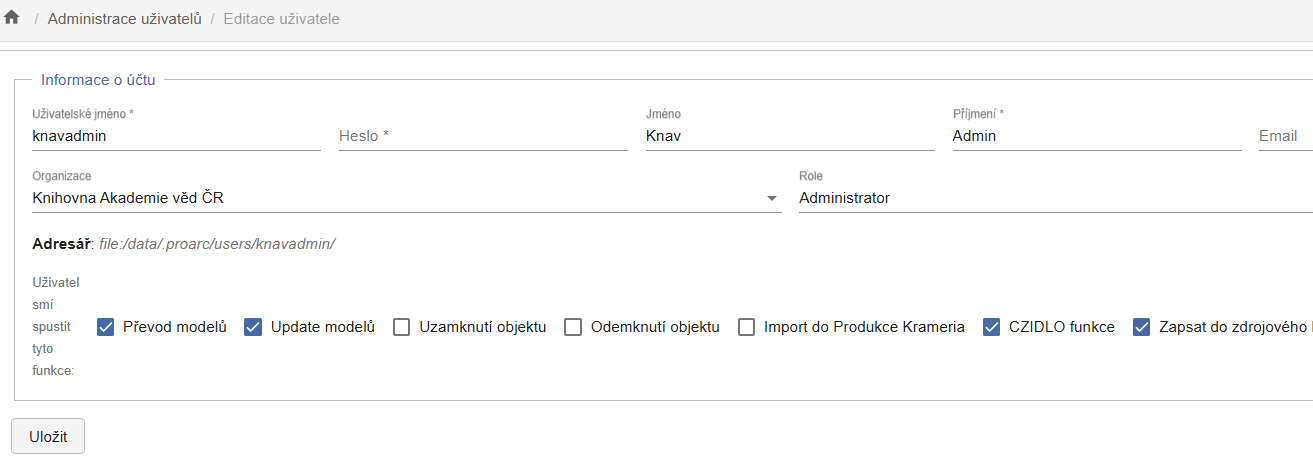Focus the Heslo password field
This screenshot has height=460, width=1313.
point(483,136)
